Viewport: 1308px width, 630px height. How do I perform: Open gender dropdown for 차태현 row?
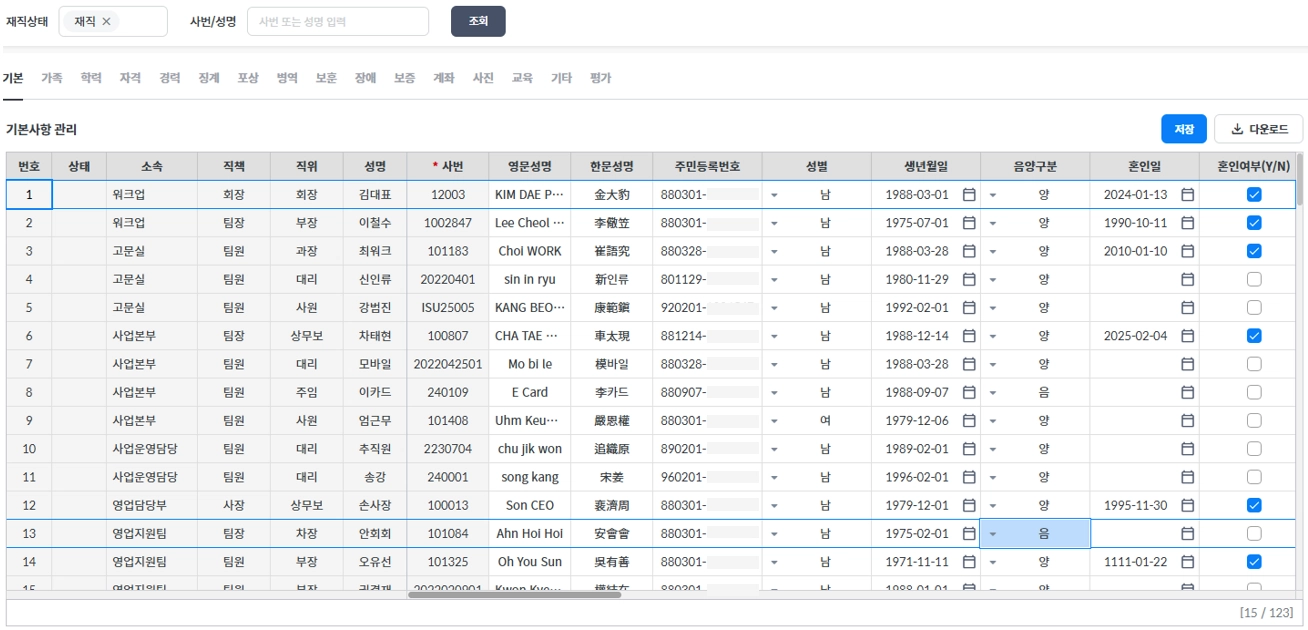point(774,336)
